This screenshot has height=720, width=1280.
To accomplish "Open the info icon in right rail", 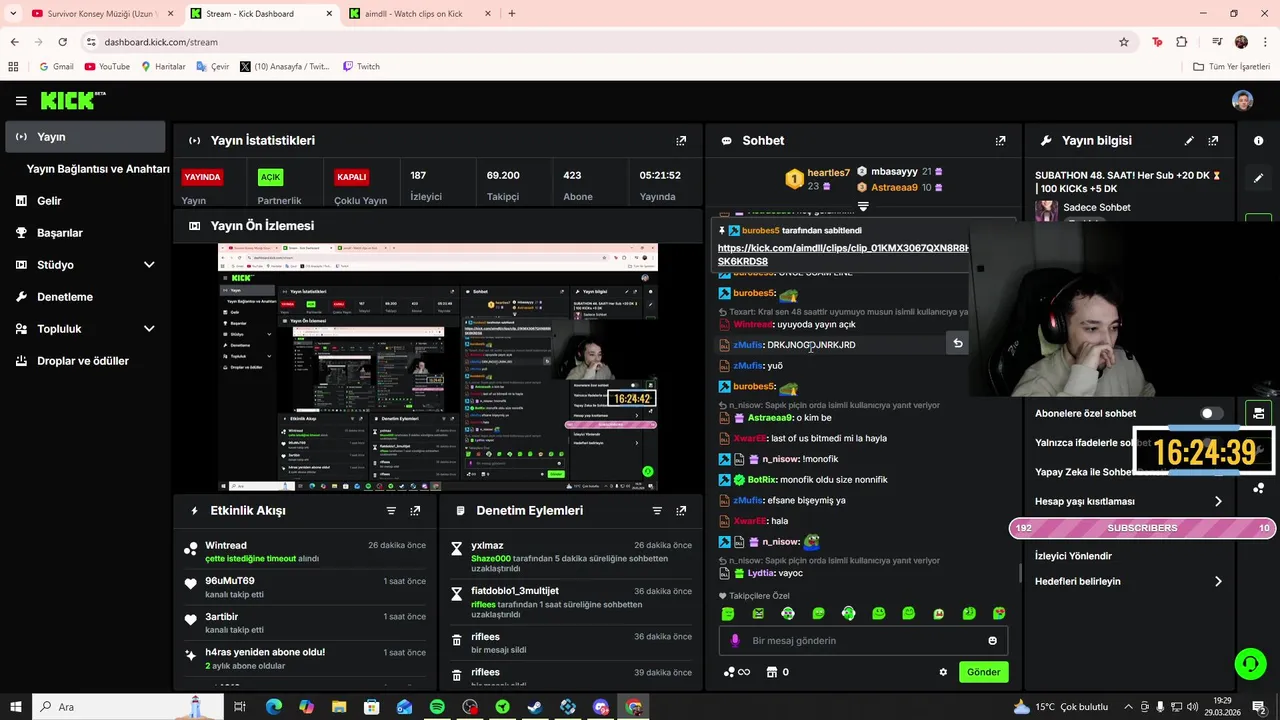I will pyautogui.click(x=1258, y=141).
